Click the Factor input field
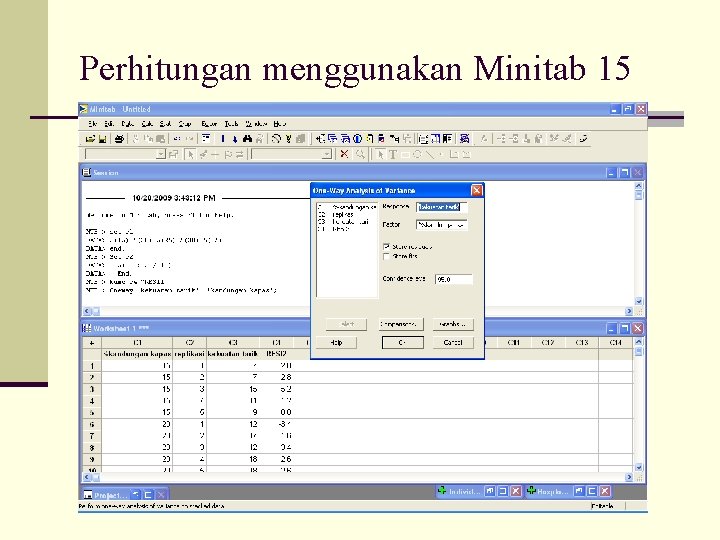Viewport: 720px width, 540px height. coord(442,225)
